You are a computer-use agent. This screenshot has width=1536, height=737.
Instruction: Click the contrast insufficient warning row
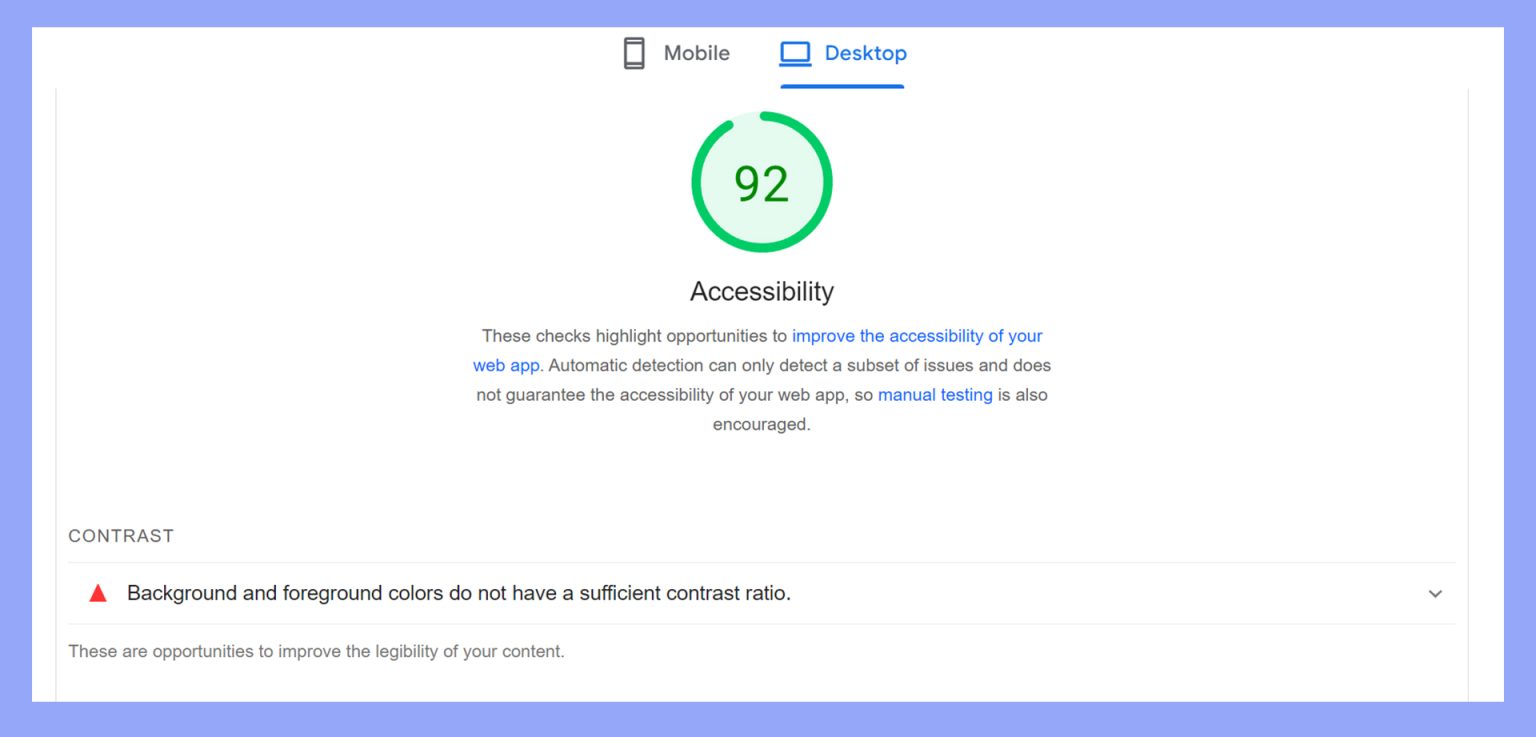coord(458,593)
